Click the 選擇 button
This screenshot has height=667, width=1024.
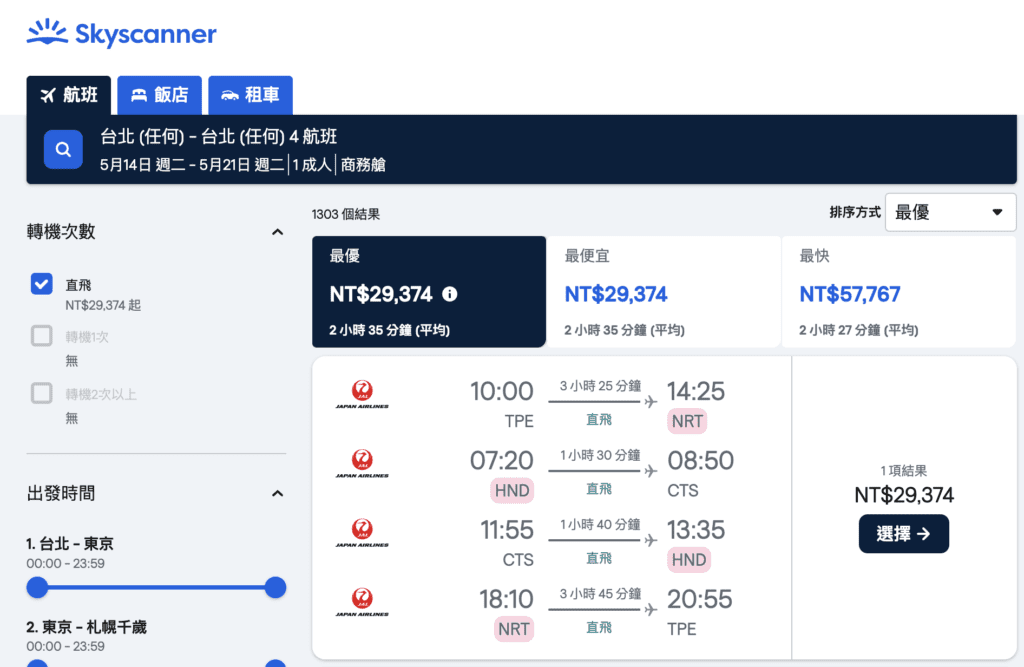[x=904, y=534]
